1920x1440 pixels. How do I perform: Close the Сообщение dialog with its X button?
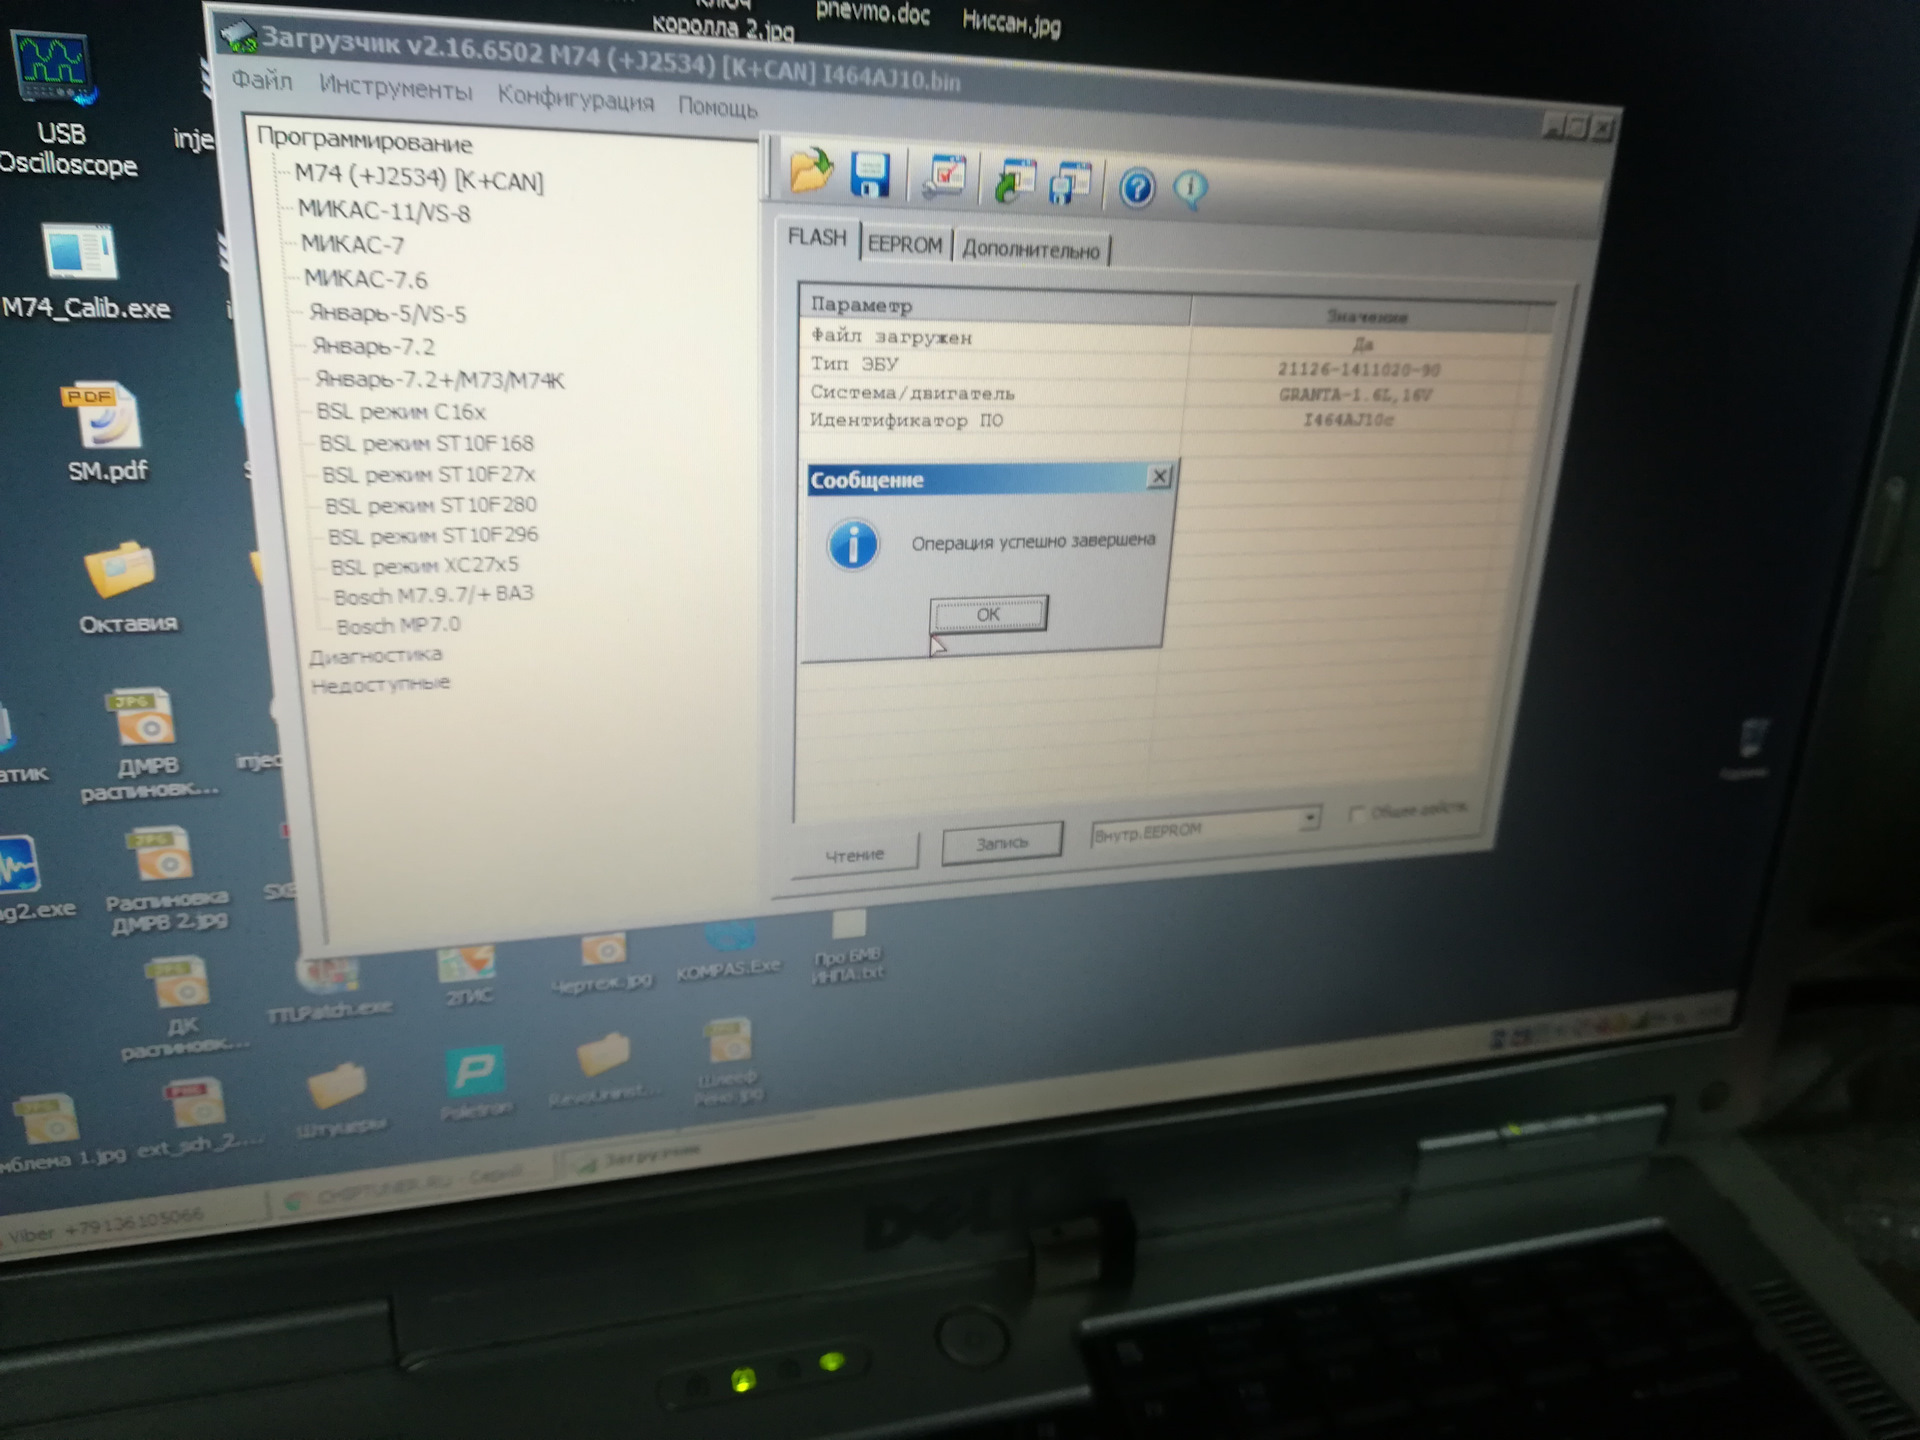pos(1159,476)
